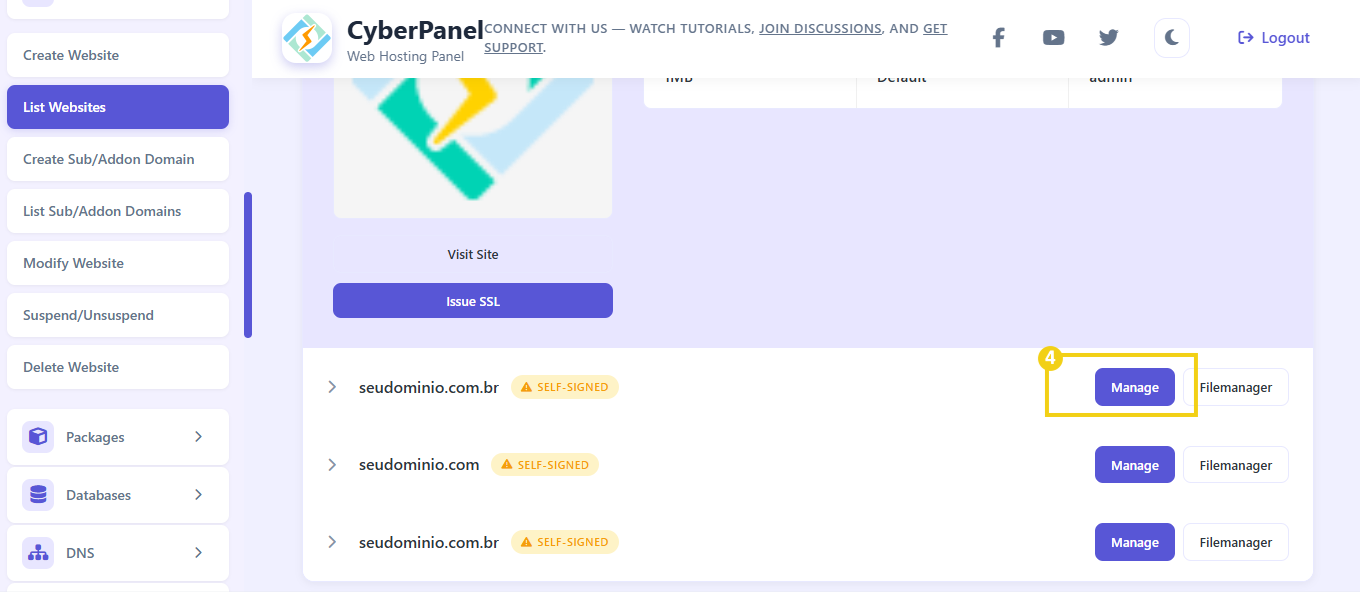1360x592 pixels.
Task: Open CyberPanel's Twitter icon
Action: (x=1108, y=37)
